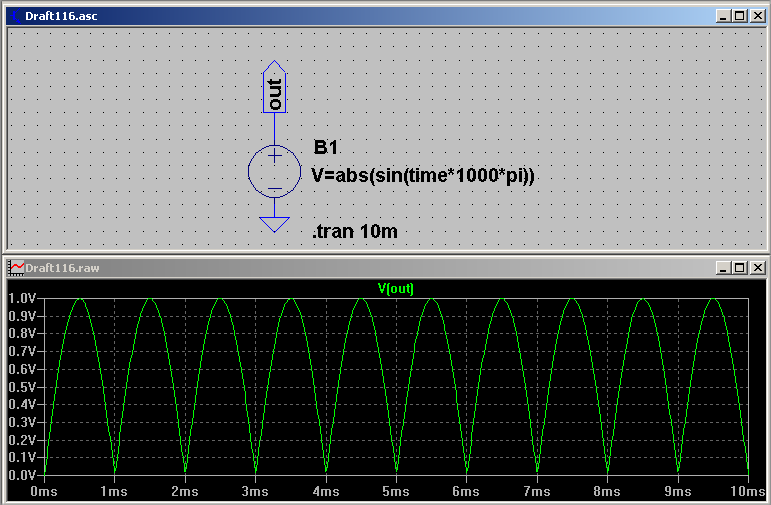Select the ground symbol under B1
The width and height of the screenshot is (771, 505).
[x=274, y=224]
